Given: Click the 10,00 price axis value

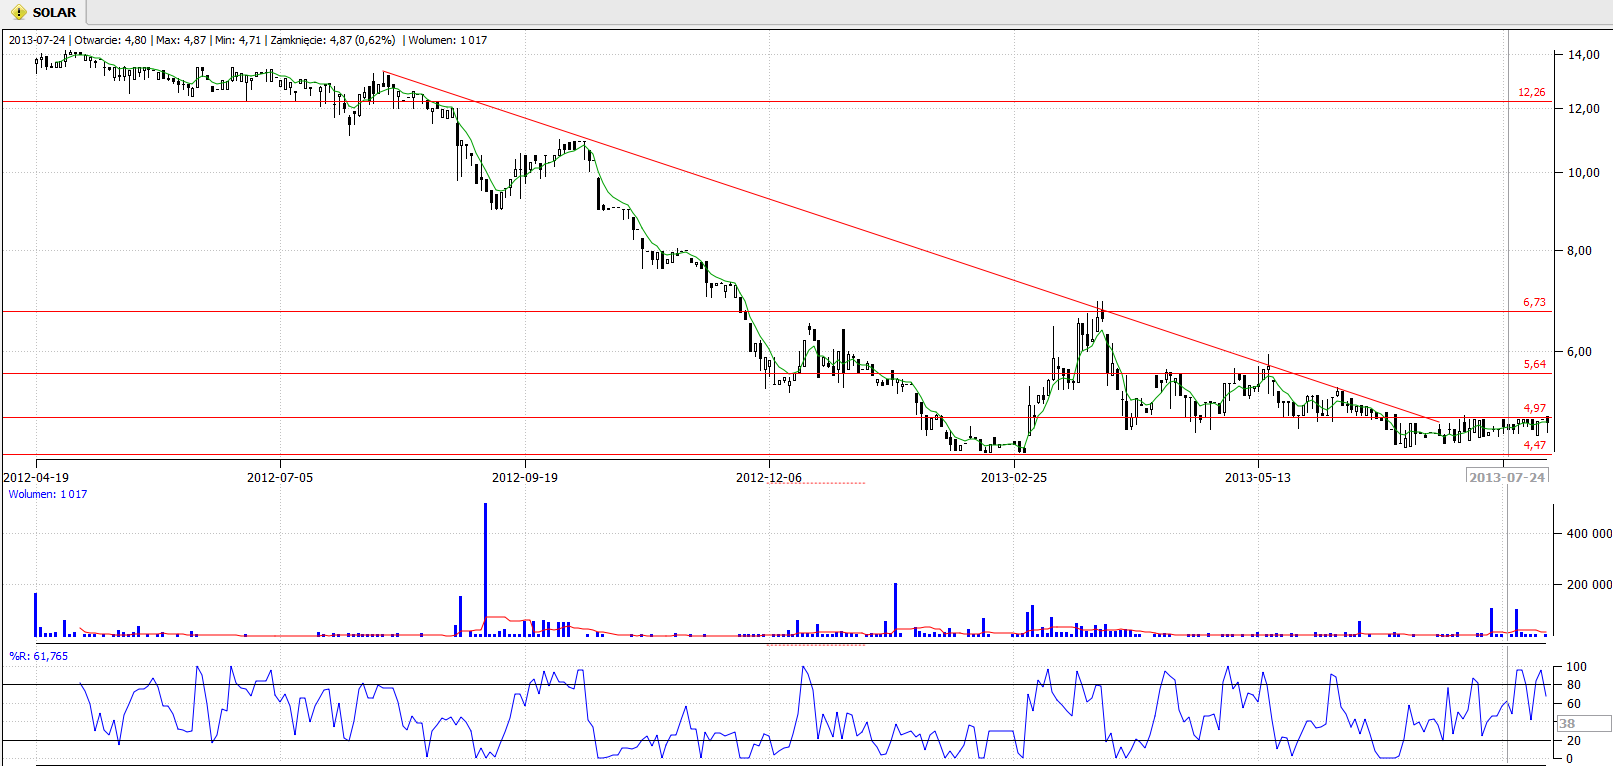Looking at the screenshot, I should (1583, 173).
